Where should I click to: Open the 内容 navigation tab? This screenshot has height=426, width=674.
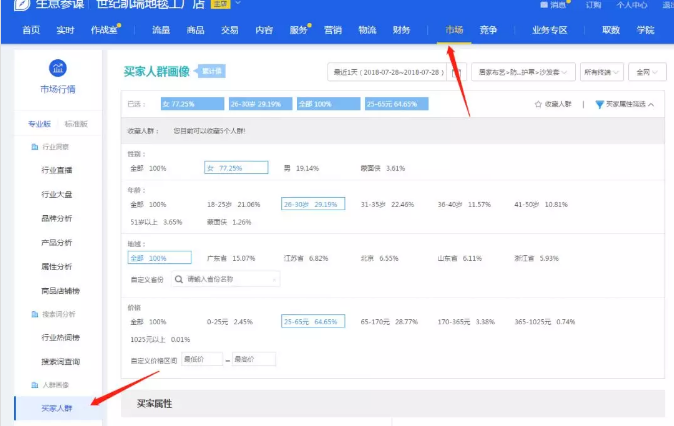pos(264,30)
